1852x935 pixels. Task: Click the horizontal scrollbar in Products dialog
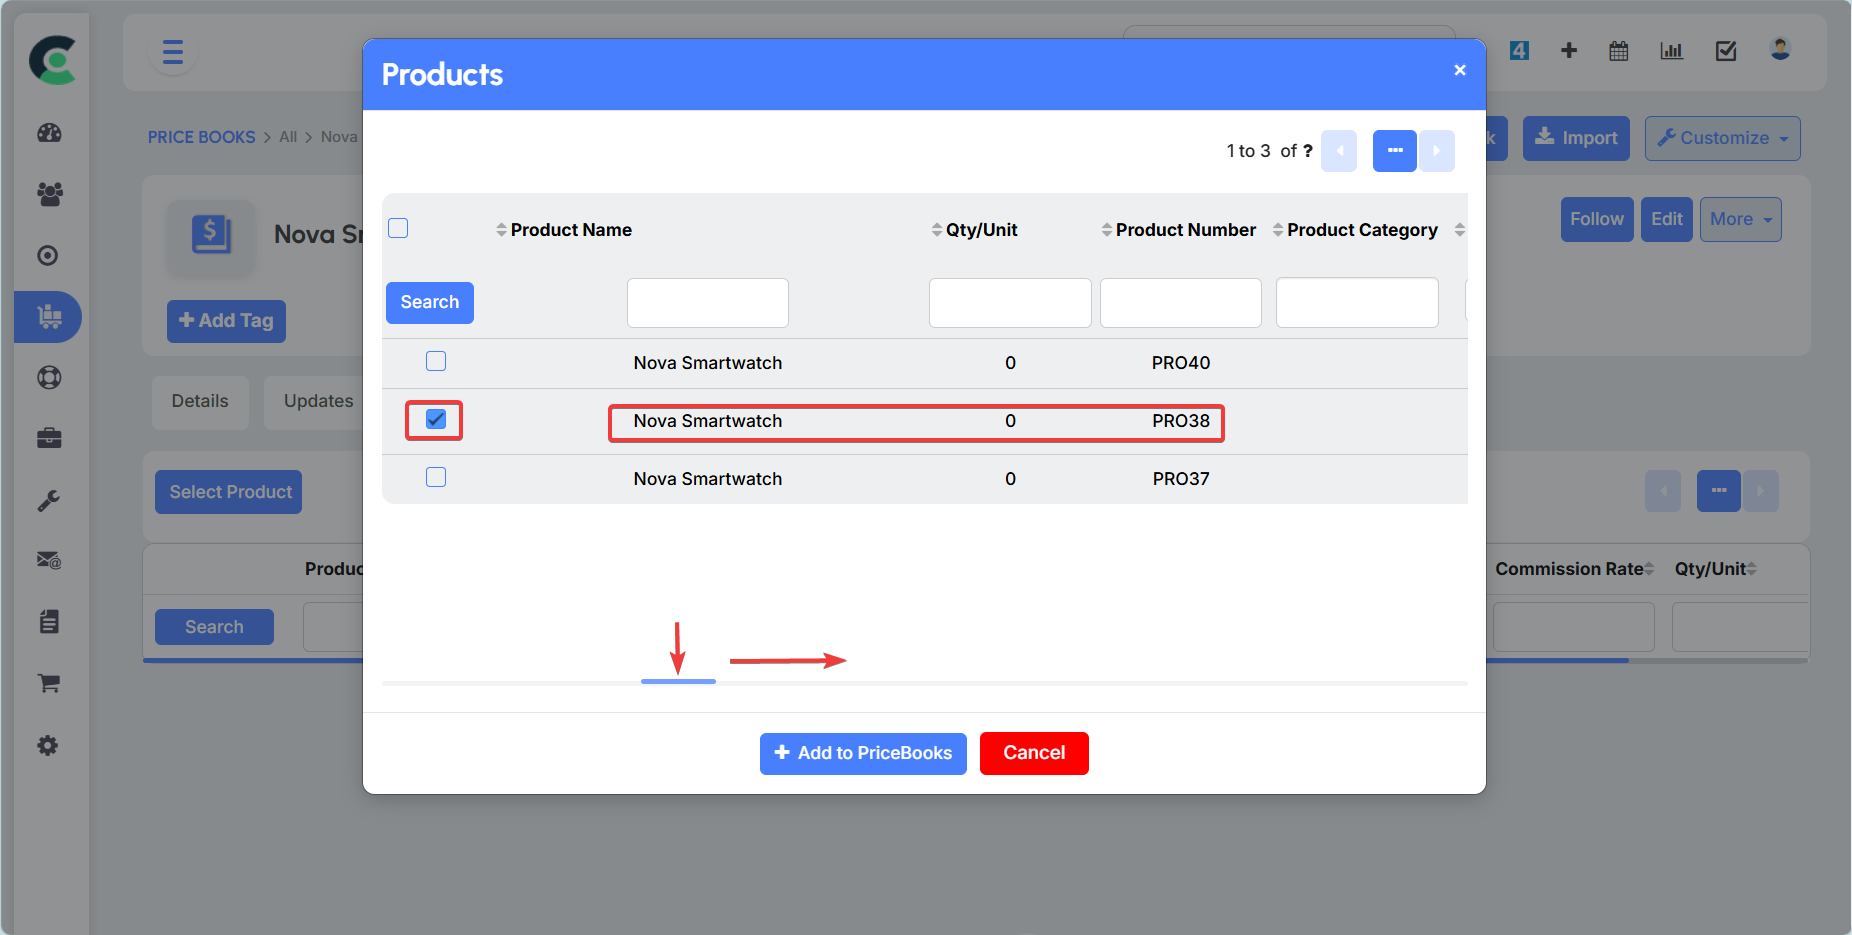(x=678, y=681)
